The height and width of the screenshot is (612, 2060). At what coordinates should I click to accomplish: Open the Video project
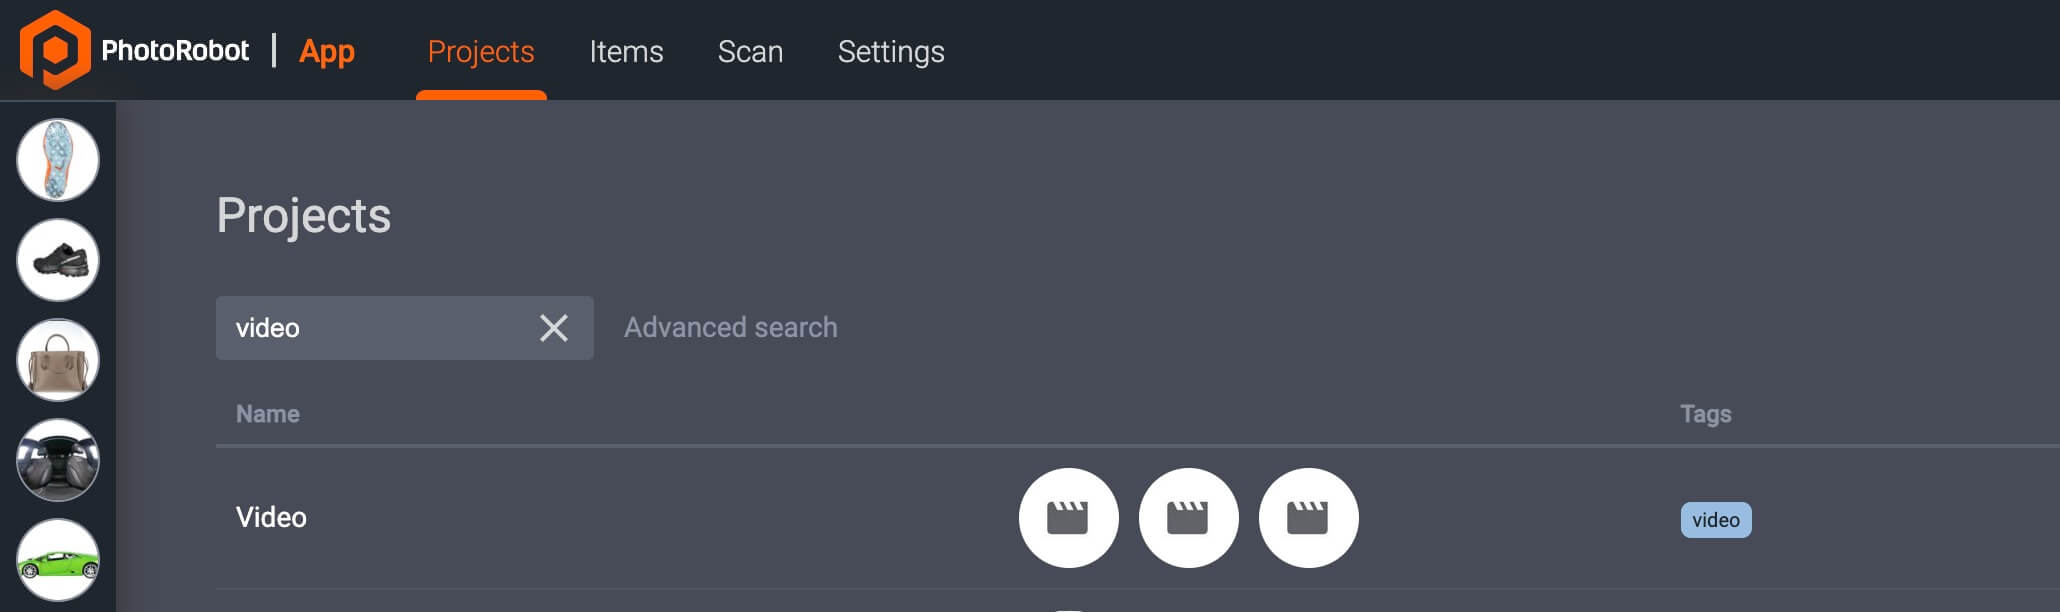coord(271,518)
